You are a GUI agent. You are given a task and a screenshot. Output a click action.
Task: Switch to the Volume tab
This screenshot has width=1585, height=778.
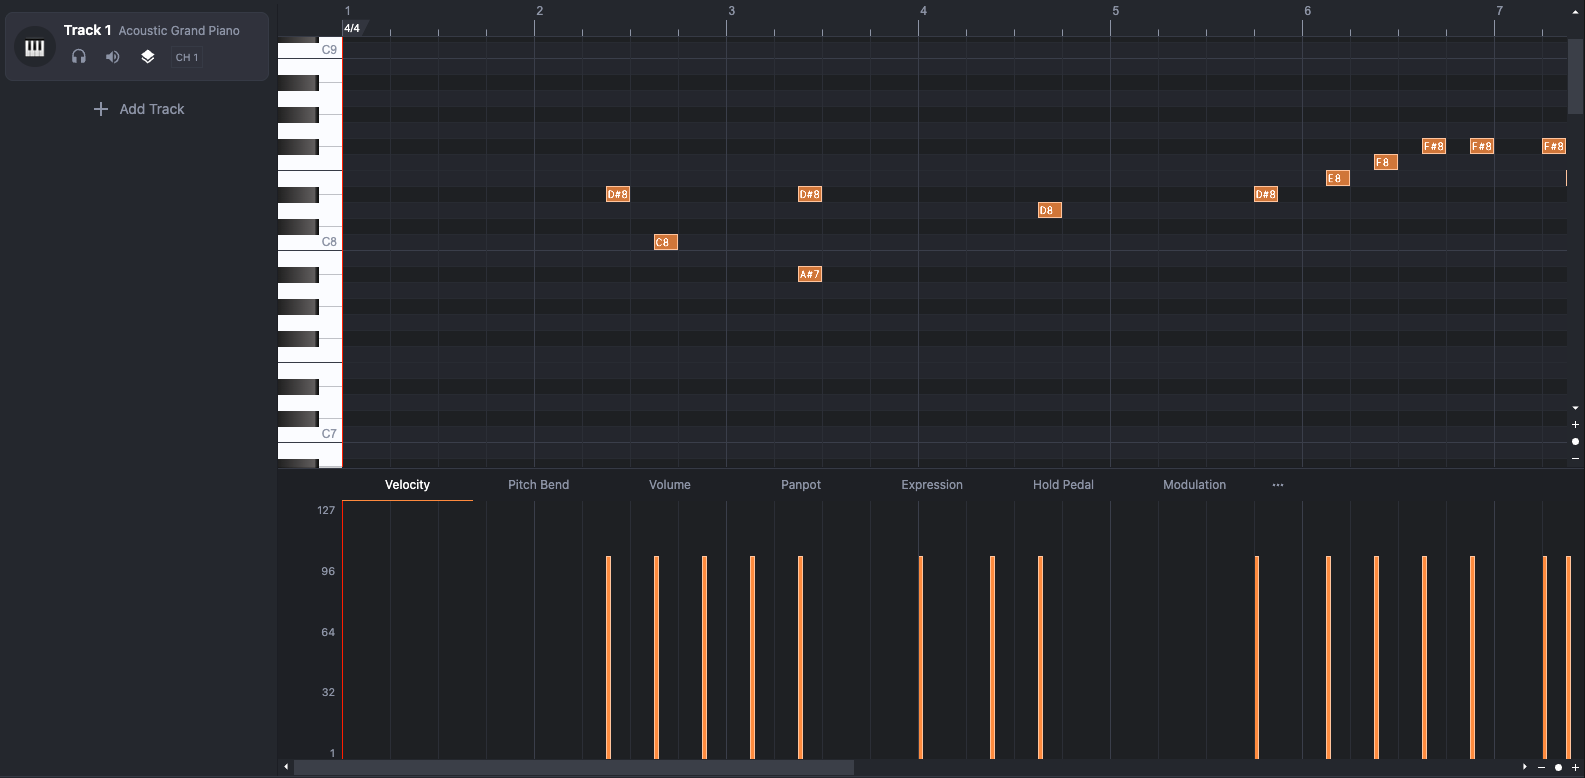click(x=670, y=485)
